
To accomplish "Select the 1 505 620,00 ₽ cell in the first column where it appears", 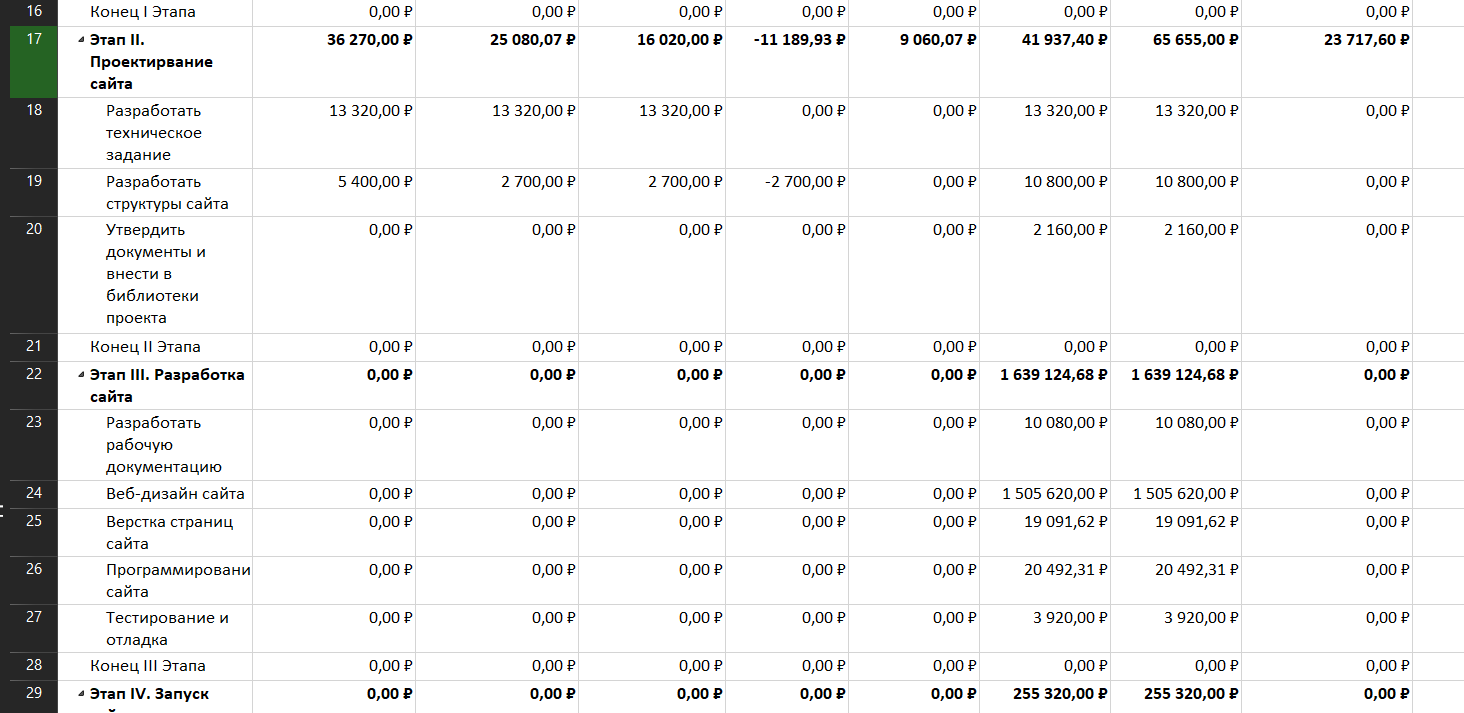I will (1055, 494).
